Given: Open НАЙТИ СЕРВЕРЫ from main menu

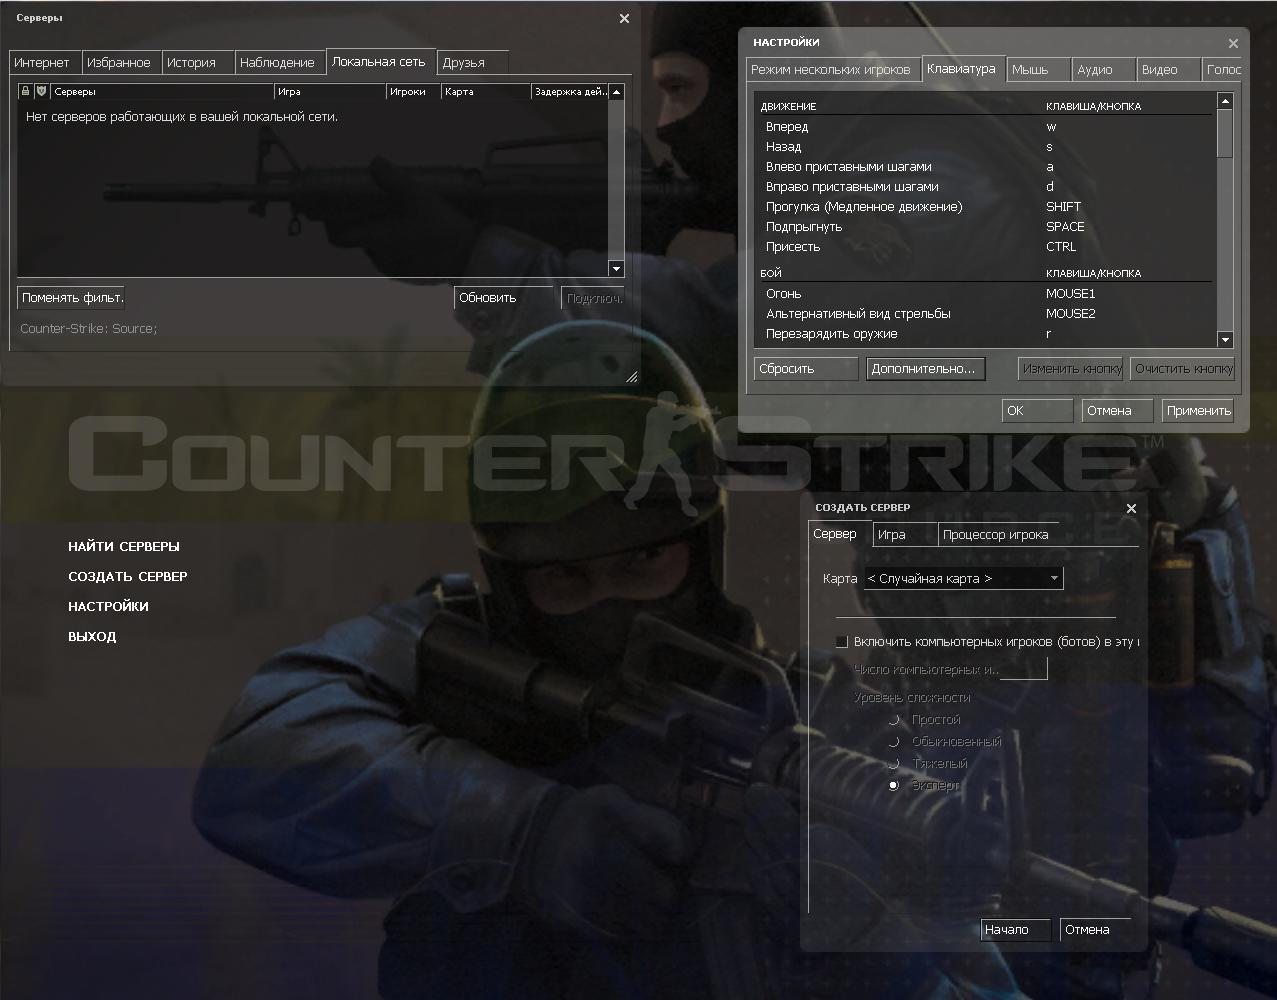Looking at the screenshot, I should [124, 547].
